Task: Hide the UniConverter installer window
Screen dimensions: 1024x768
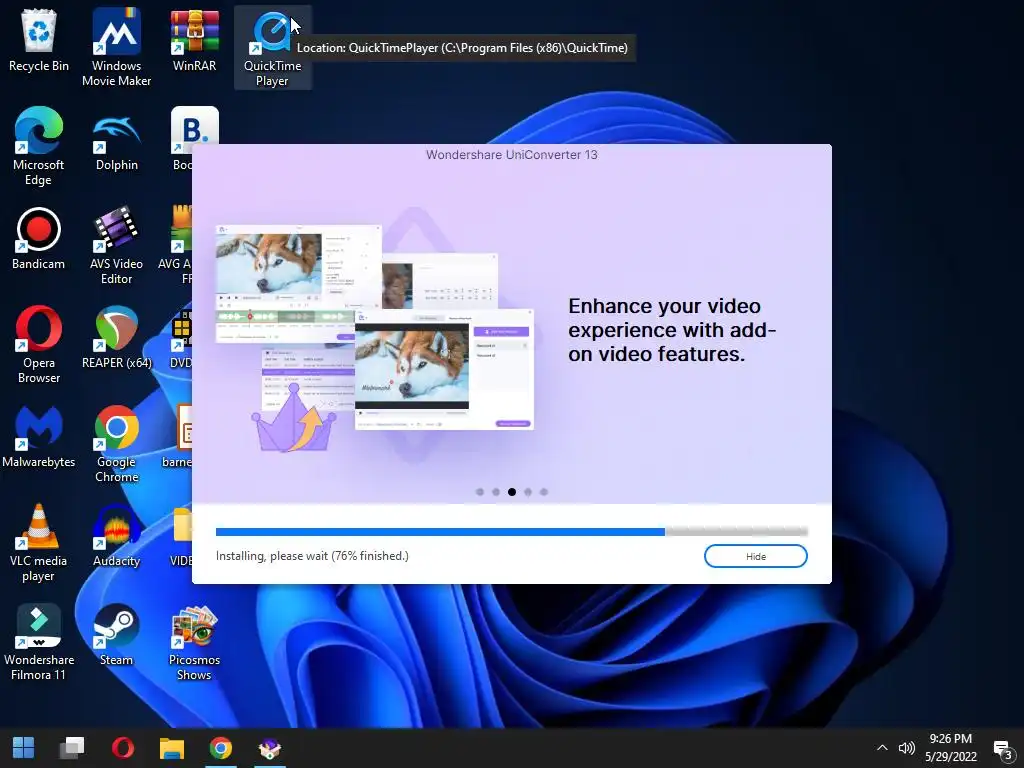Action: 756,556
